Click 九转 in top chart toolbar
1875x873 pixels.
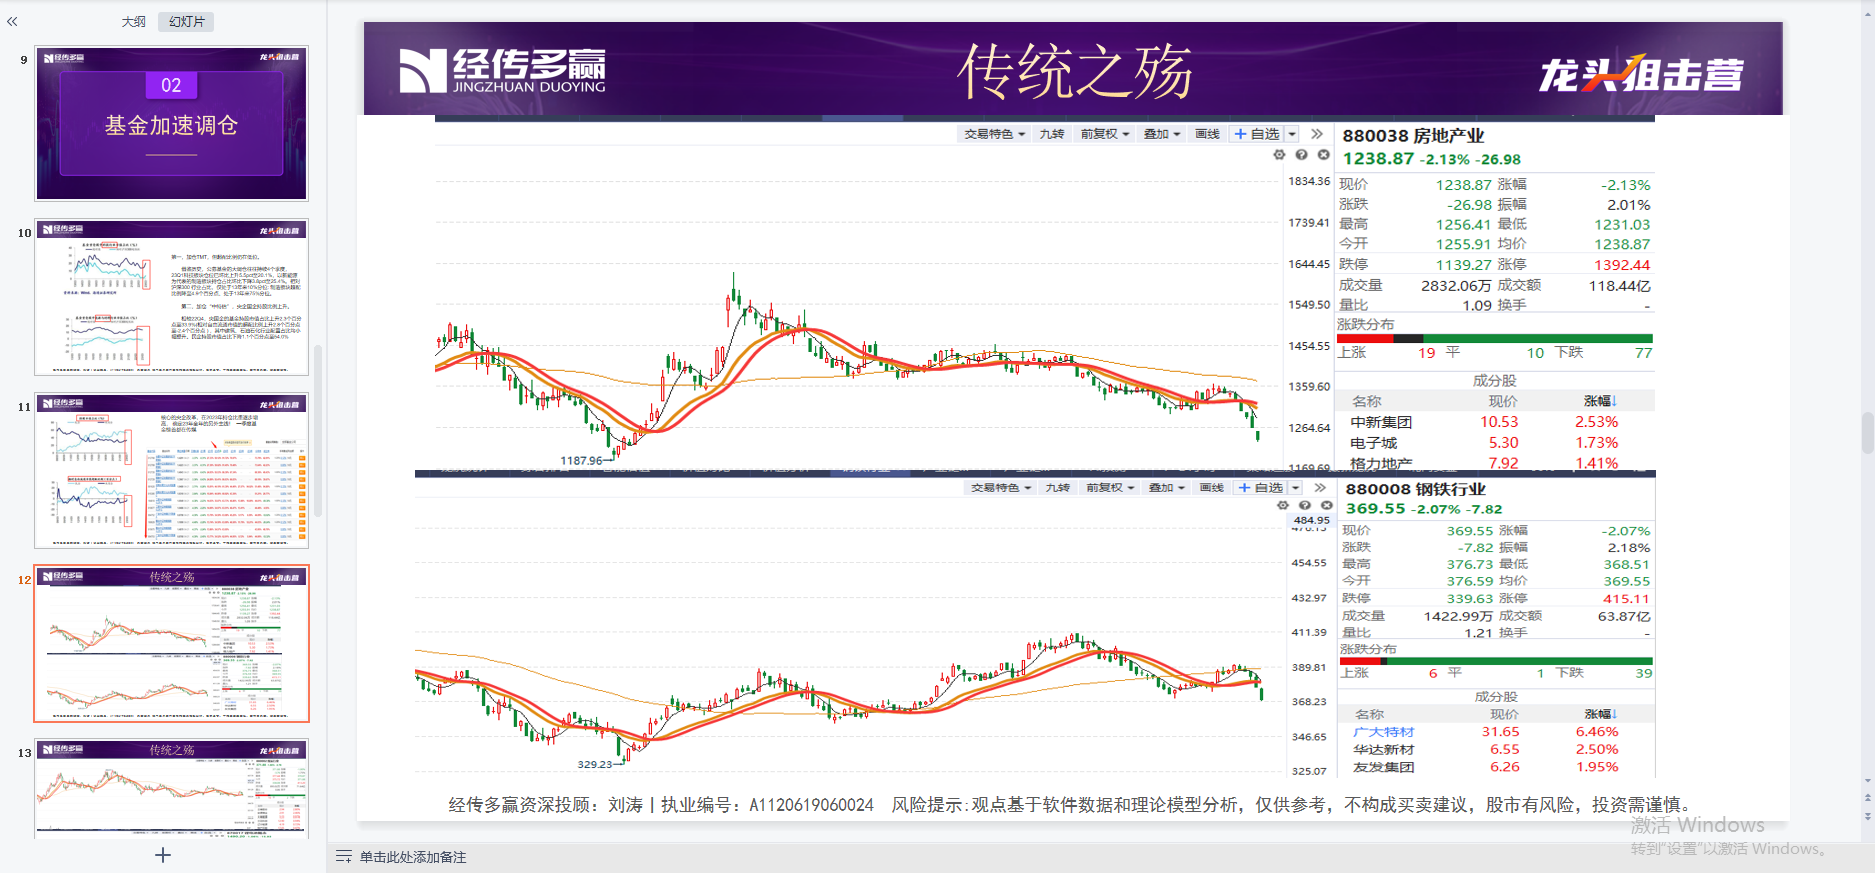point(1051,134)
